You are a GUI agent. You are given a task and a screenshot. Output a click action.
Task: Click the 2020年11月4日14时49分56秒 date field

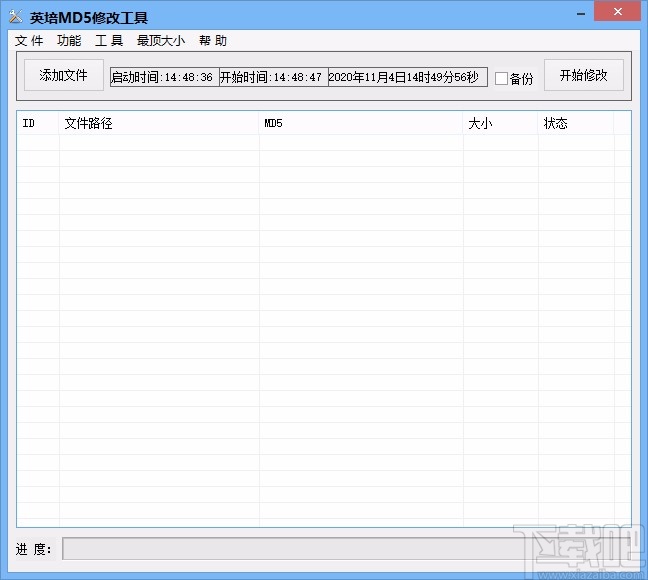[x=407, y=77]
